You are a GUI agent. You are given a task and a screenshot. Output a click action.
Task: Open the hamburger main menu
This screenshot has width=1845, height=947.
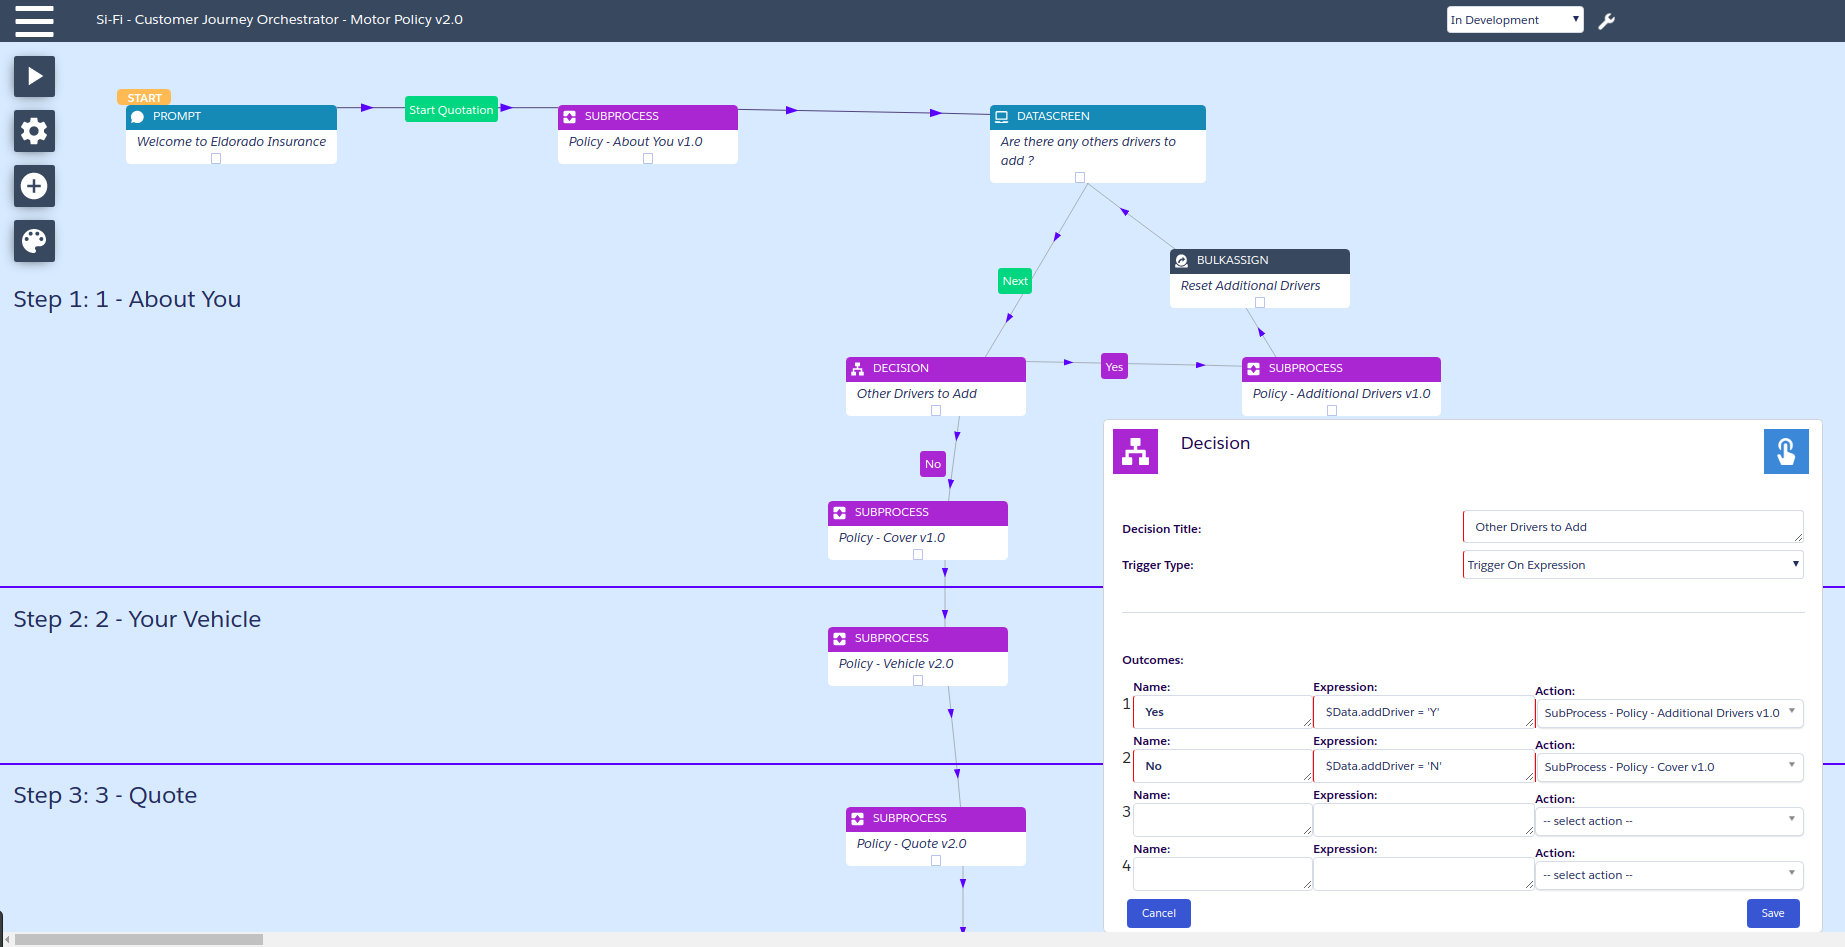click(34, 21)
